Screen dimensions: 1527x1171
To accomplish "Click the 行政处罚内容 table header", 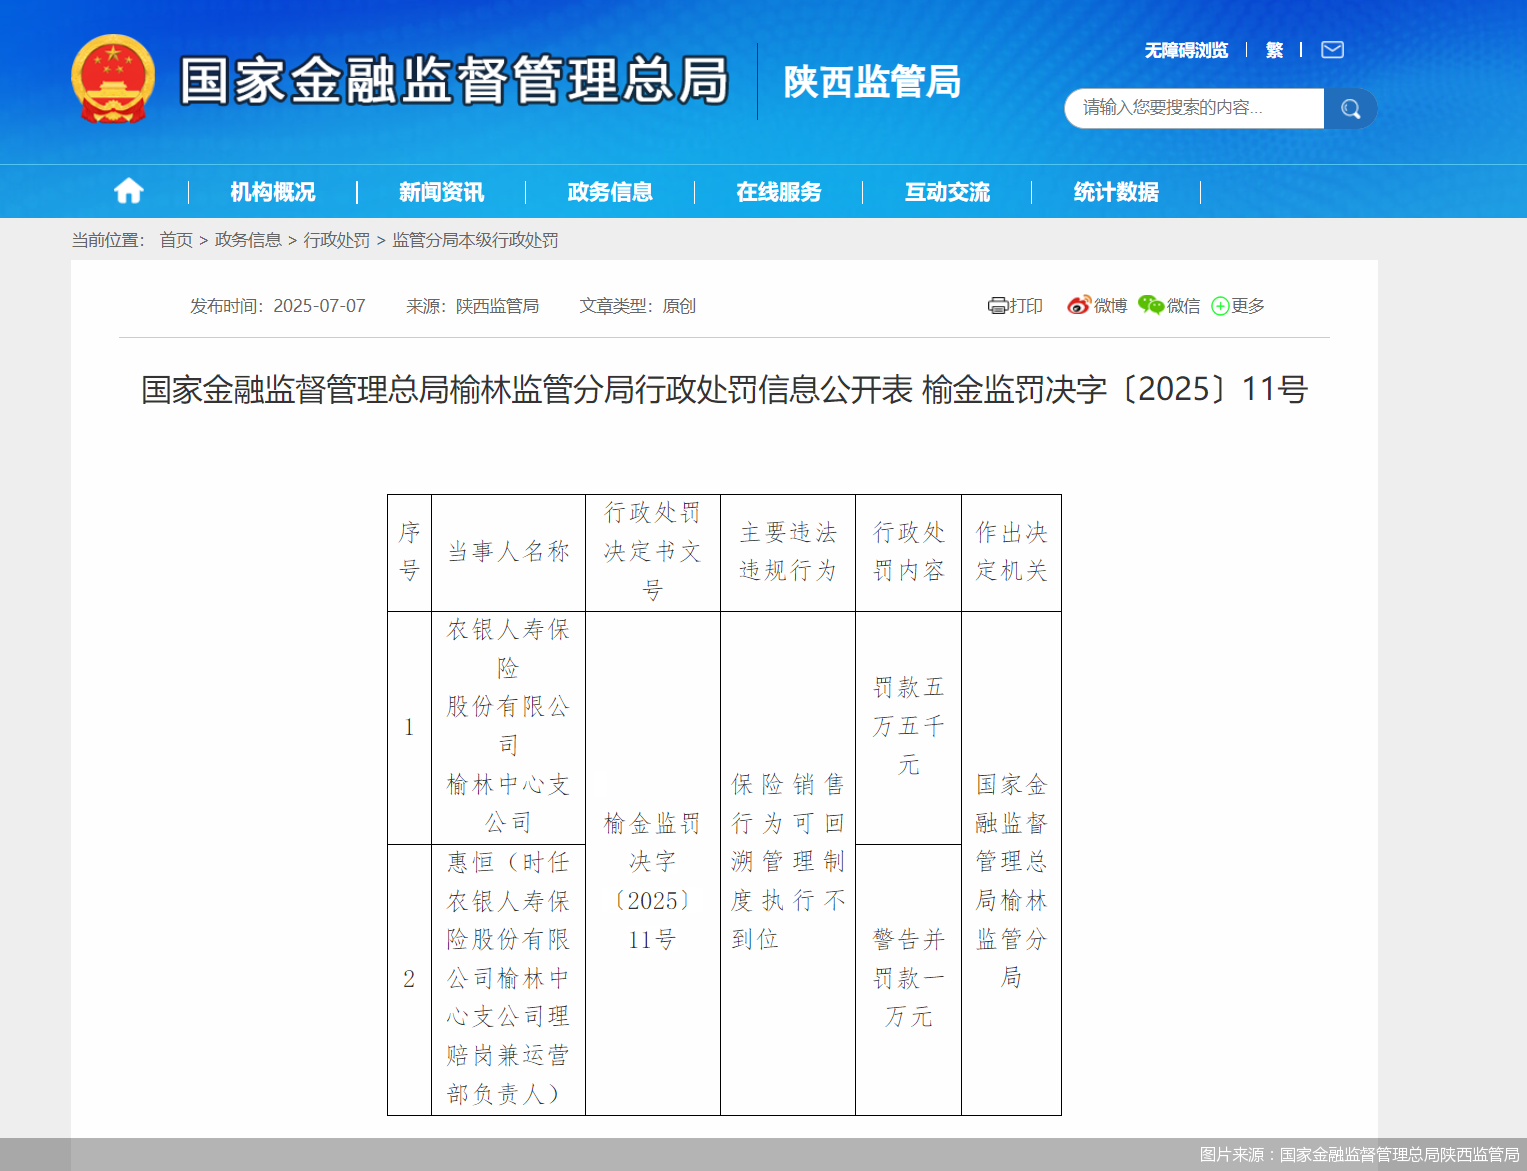I will [x=908, y=552].
